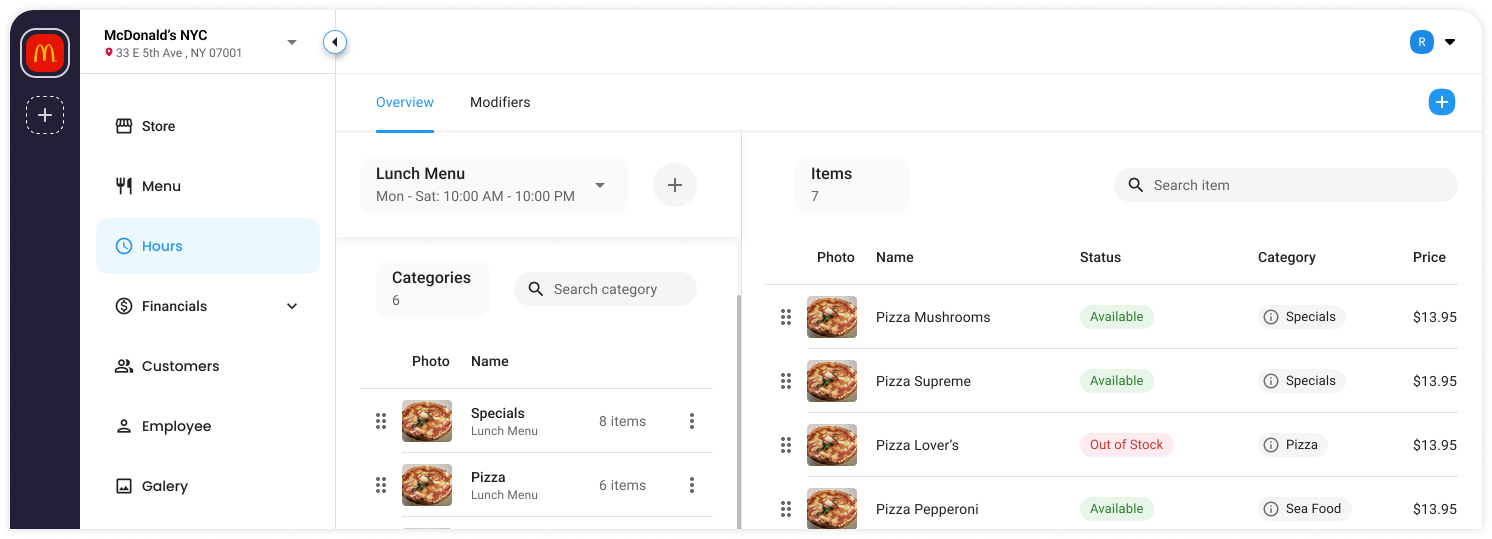Viewport: 1492px width, 539px height.
Task: Click the blue plus button top right
Action: point(1441,102)
